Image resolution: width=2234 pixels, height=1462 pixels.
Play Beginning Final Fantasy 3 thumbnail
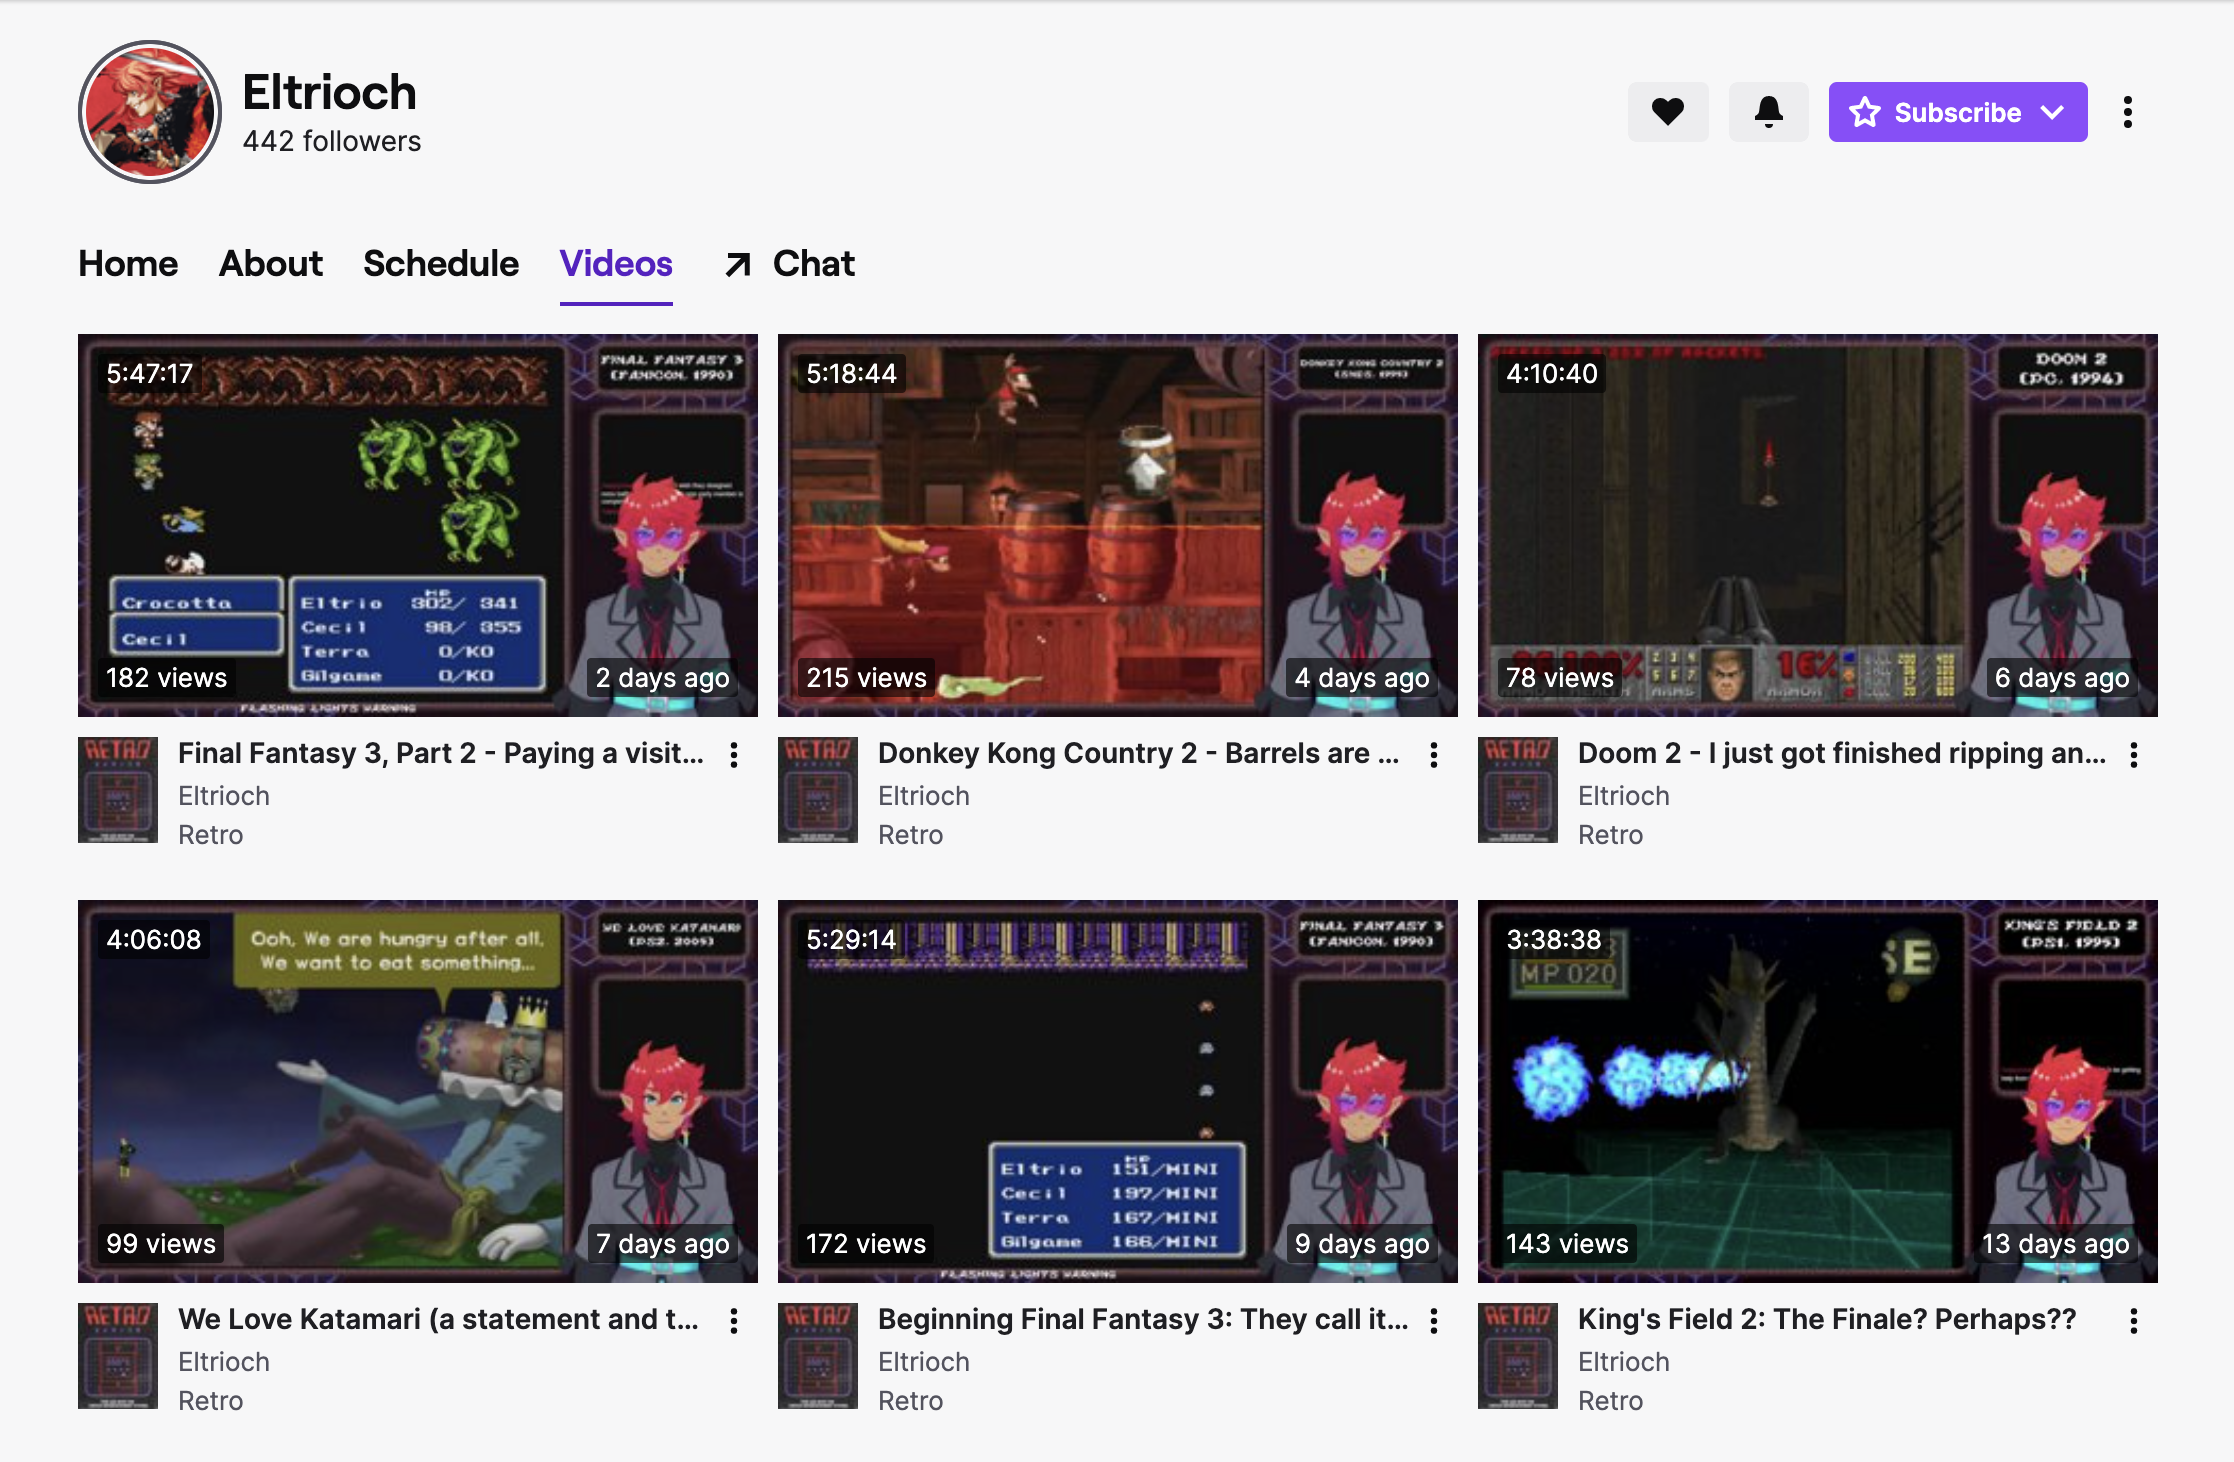(1118, 1091)
